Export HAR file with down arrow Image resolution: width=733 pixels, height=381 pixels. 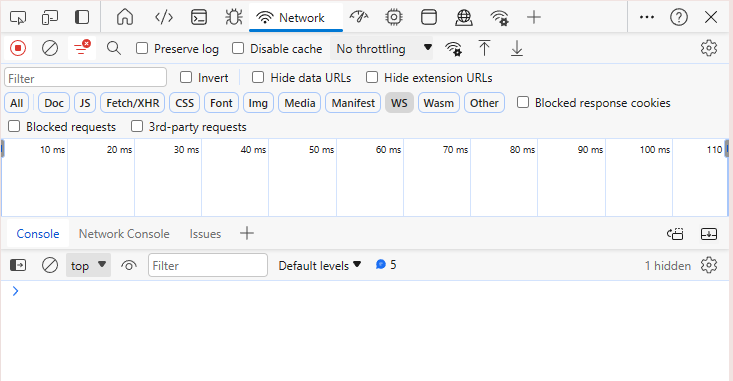[x=517, y=48]
